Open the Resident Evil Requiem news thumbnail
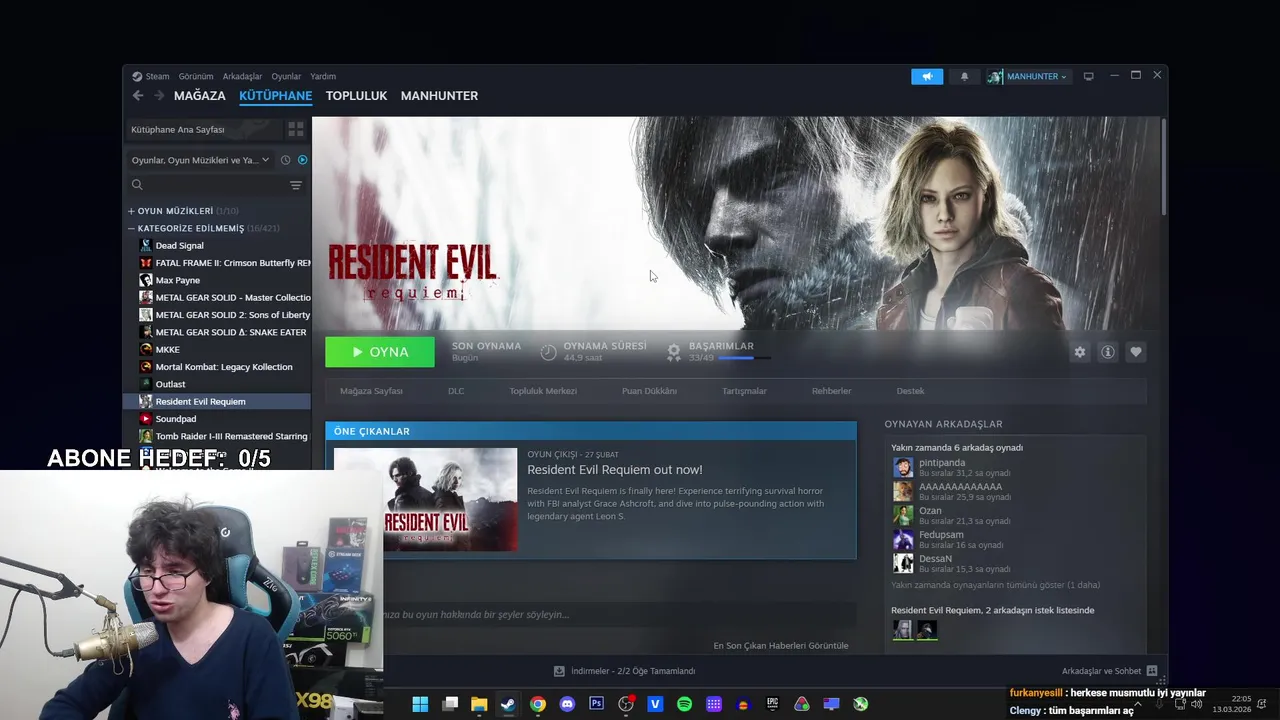This screenshot has height=720, width=1280. 426,499
